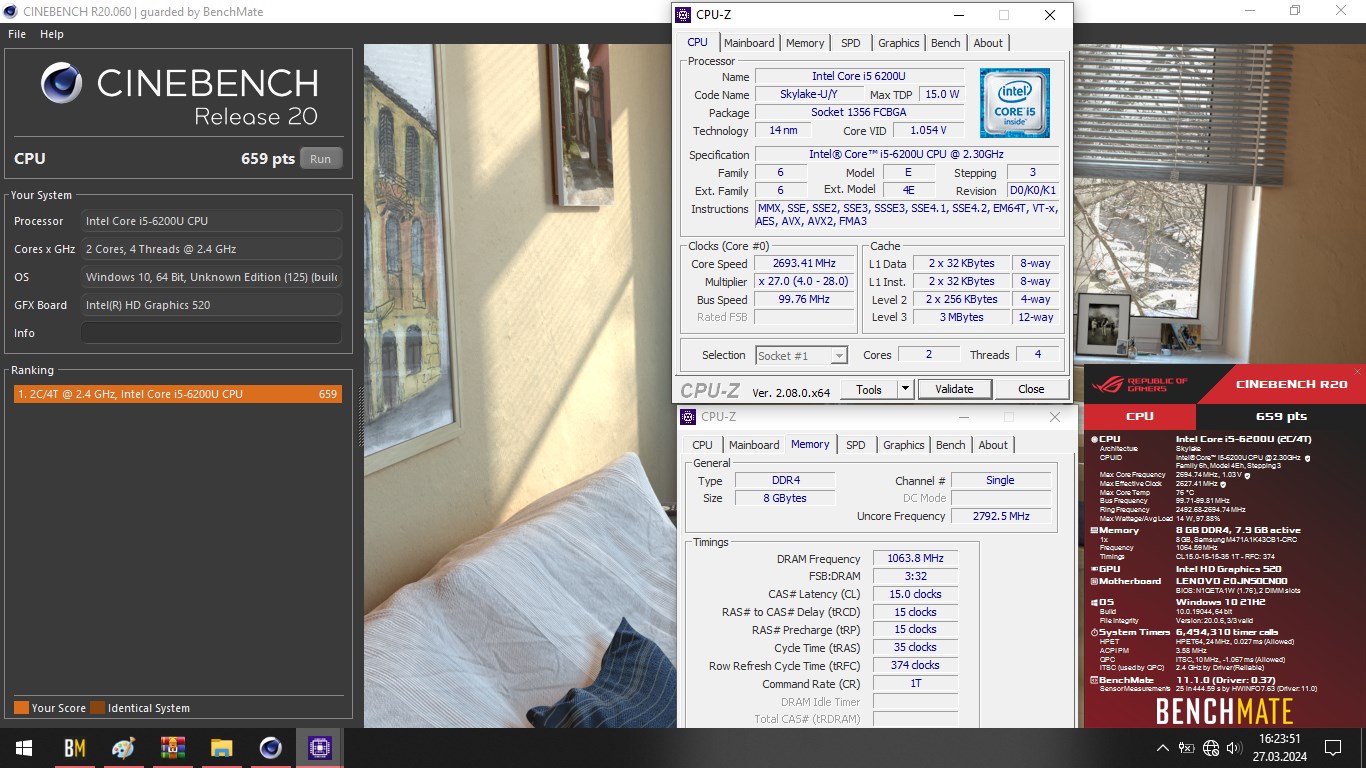The width and height of the screenshot is (1366, 768).
Task: Click the Cinebench GFX Board field
Action: [x=211, y=305]
